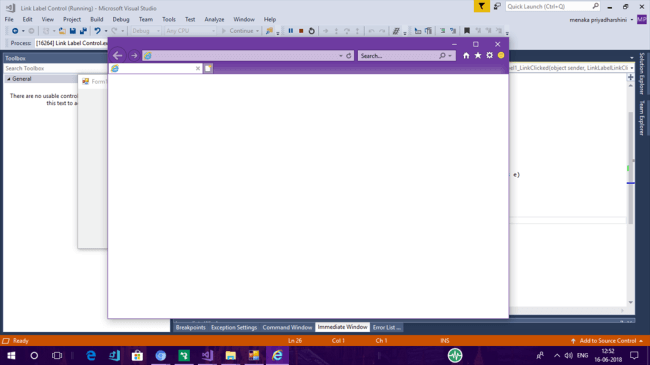The width and height of the screenshot is (650, 365).
Task: Open File Explorer from the taskbar
Action: (230, 355)
